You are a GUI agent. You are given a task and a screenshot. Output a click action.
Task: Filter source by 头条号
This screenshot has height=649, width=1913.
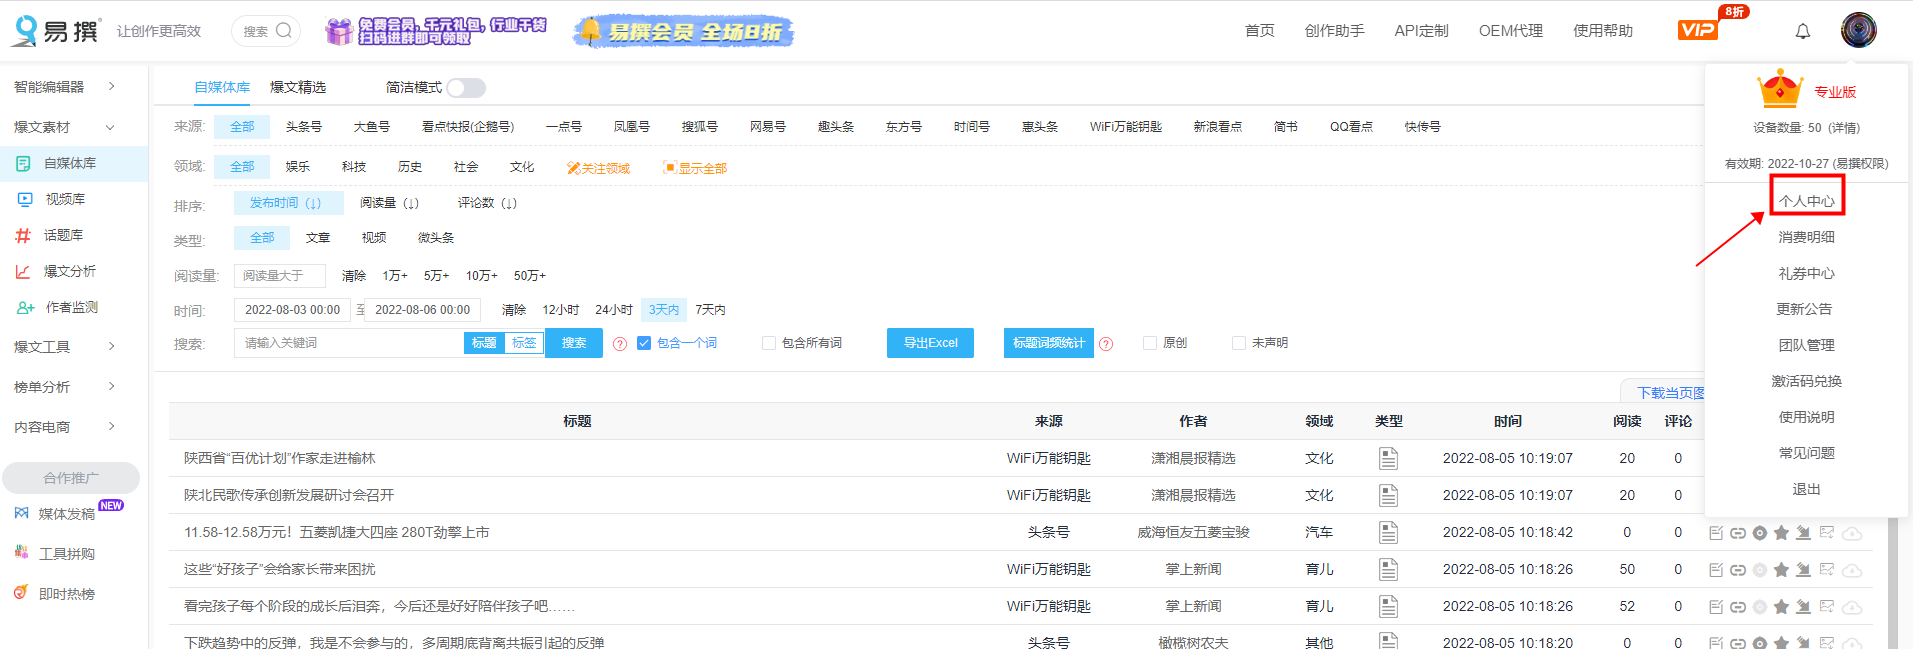coord(304,127)
